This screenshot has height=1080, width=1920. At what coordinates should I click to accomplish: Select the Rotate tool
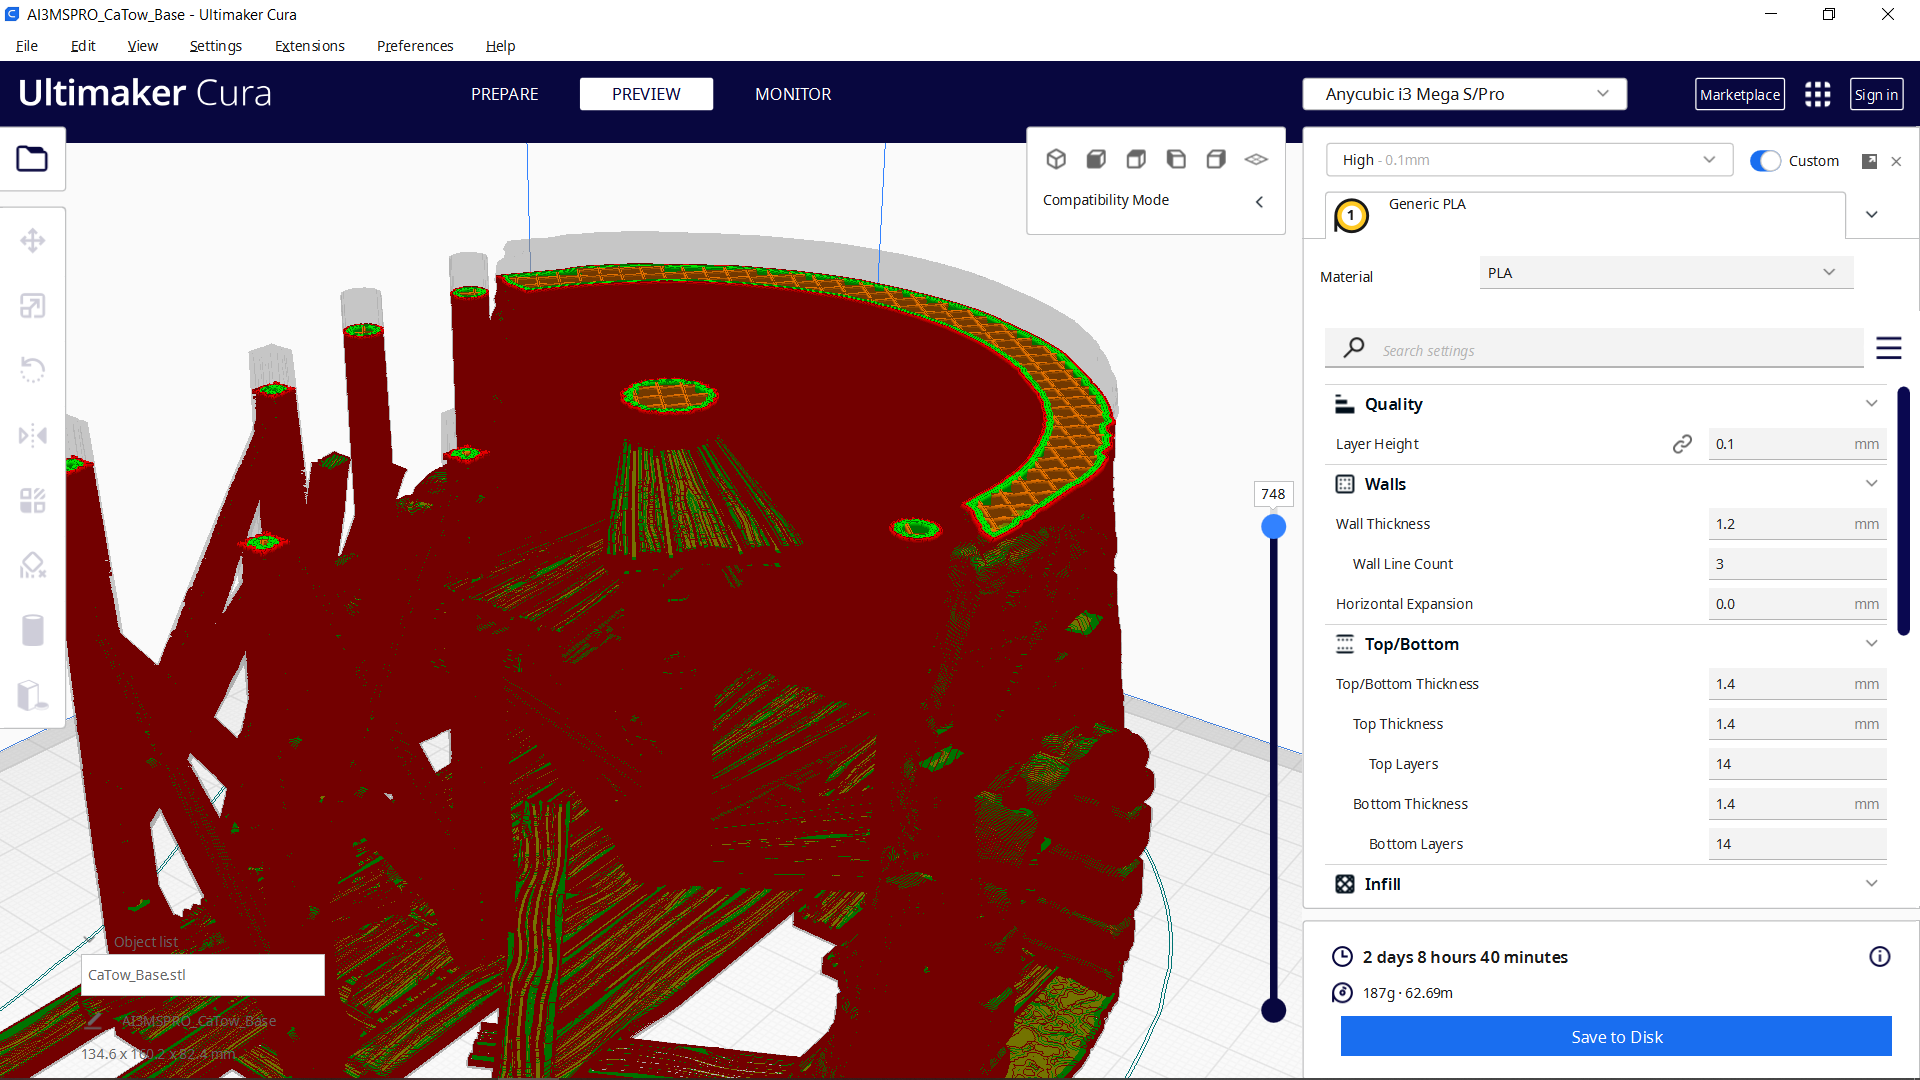(33, 369)
